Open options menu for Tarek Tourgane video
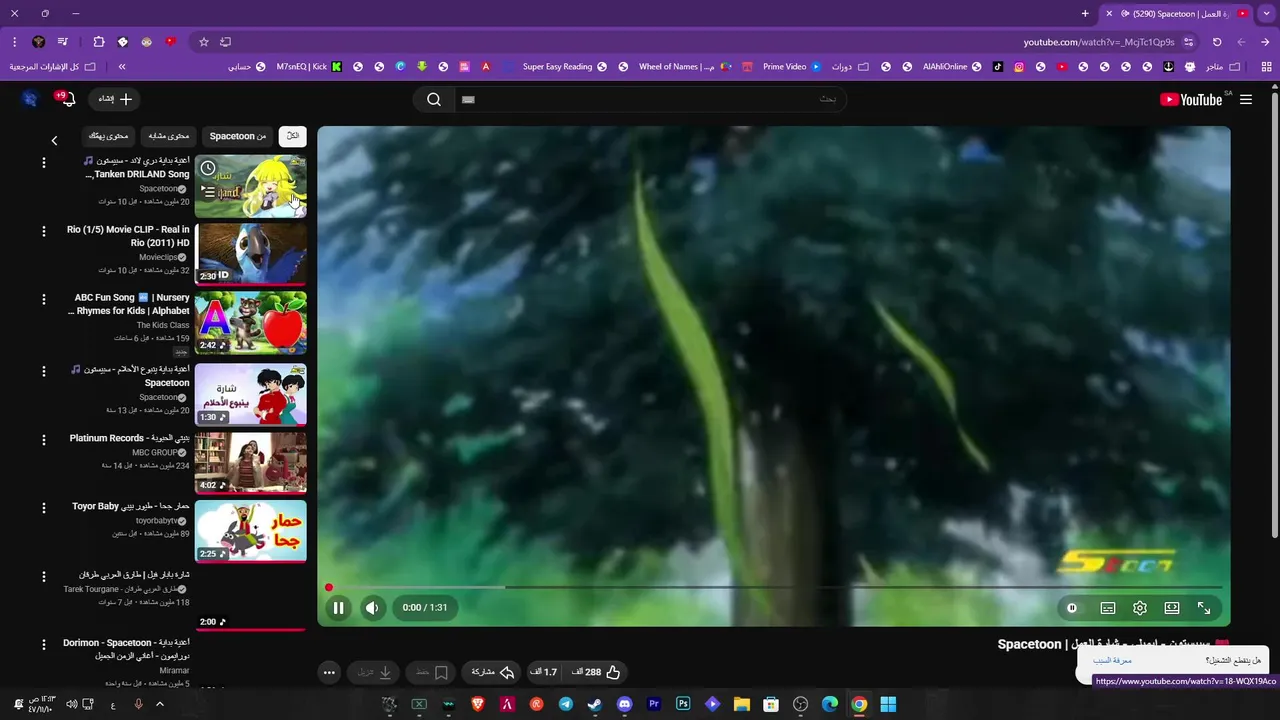The image size is (1280, 720). pyautogui.click(x=43, y=576)
